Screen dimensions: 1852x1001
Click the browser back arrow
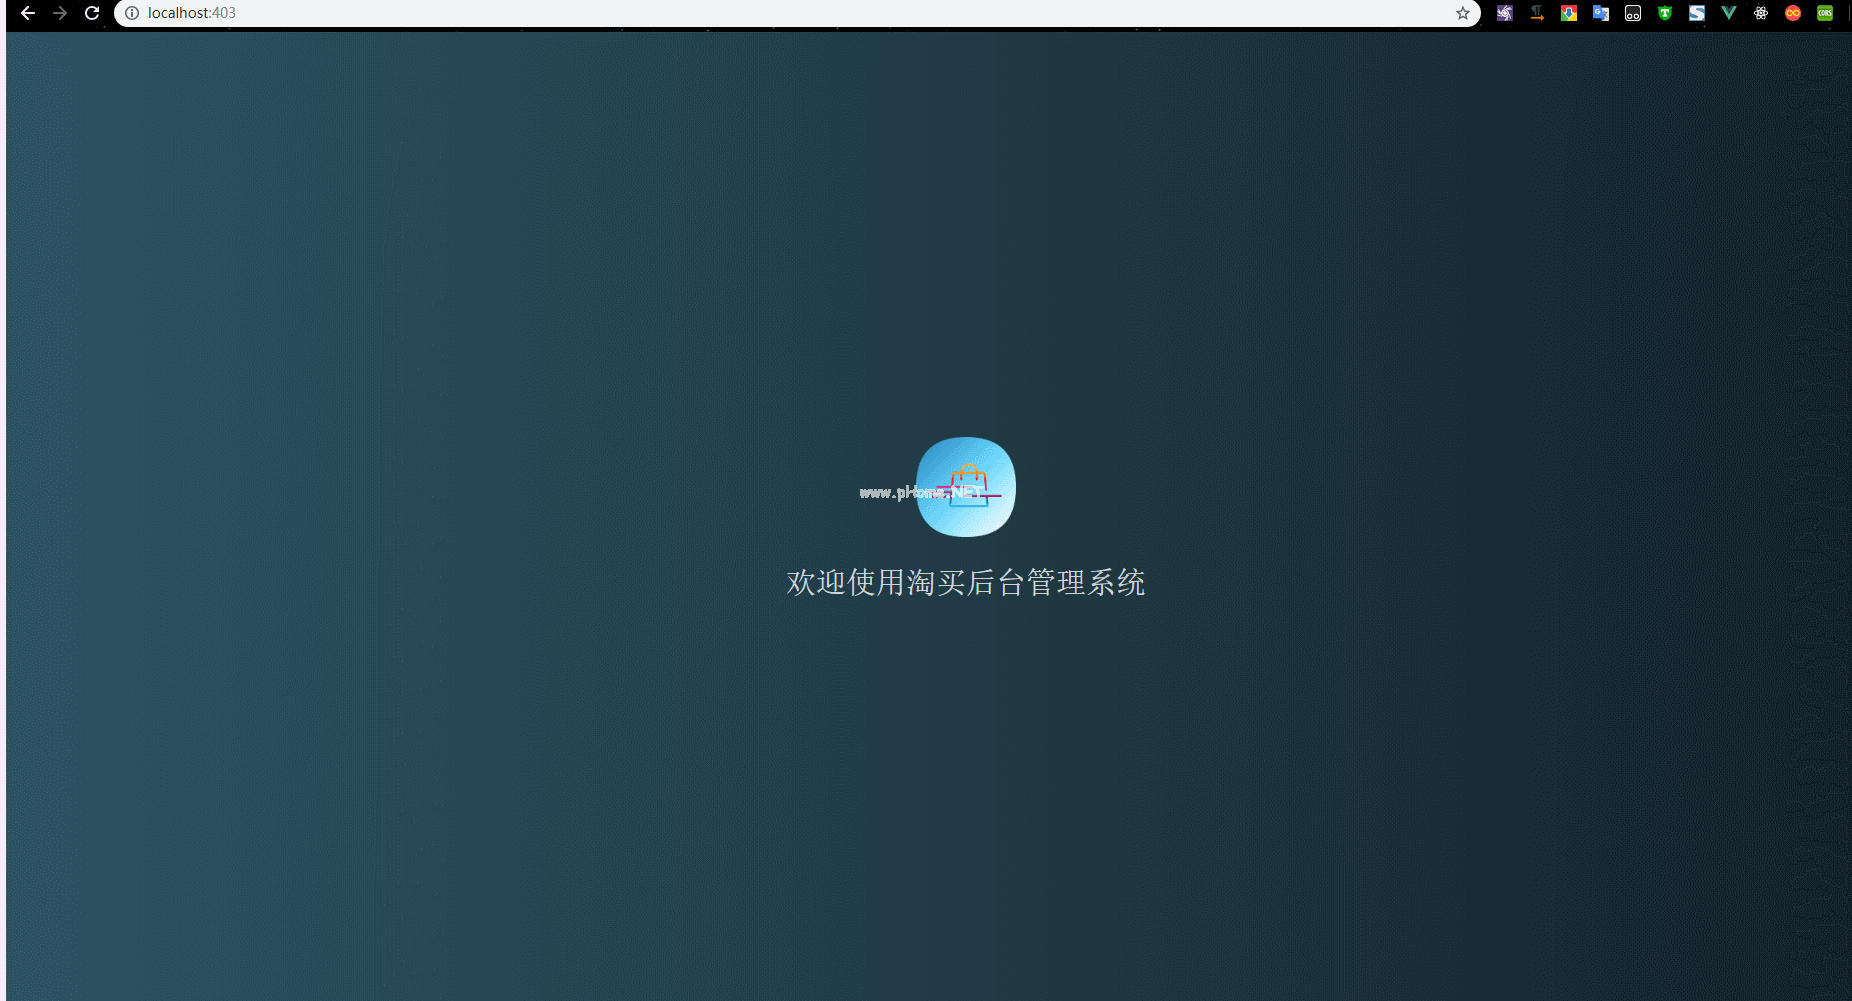pyautogui.click(x=28, y=13)
